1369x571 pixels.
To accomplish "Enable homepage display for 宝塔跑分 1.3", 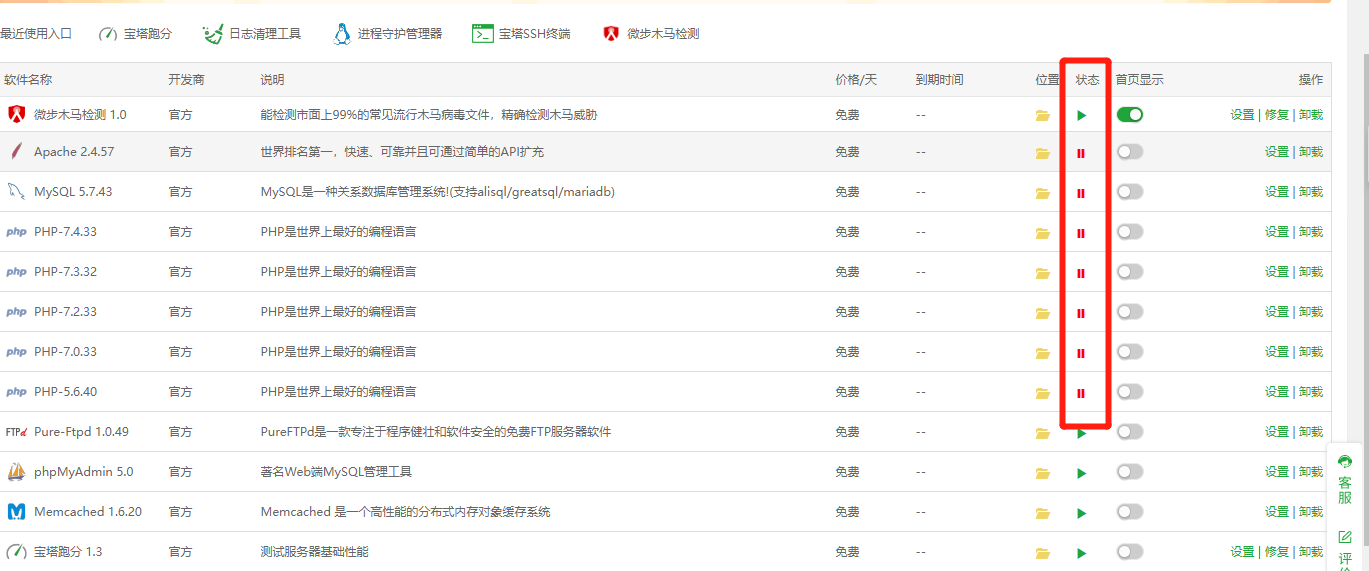I will tap(1130, 552).
